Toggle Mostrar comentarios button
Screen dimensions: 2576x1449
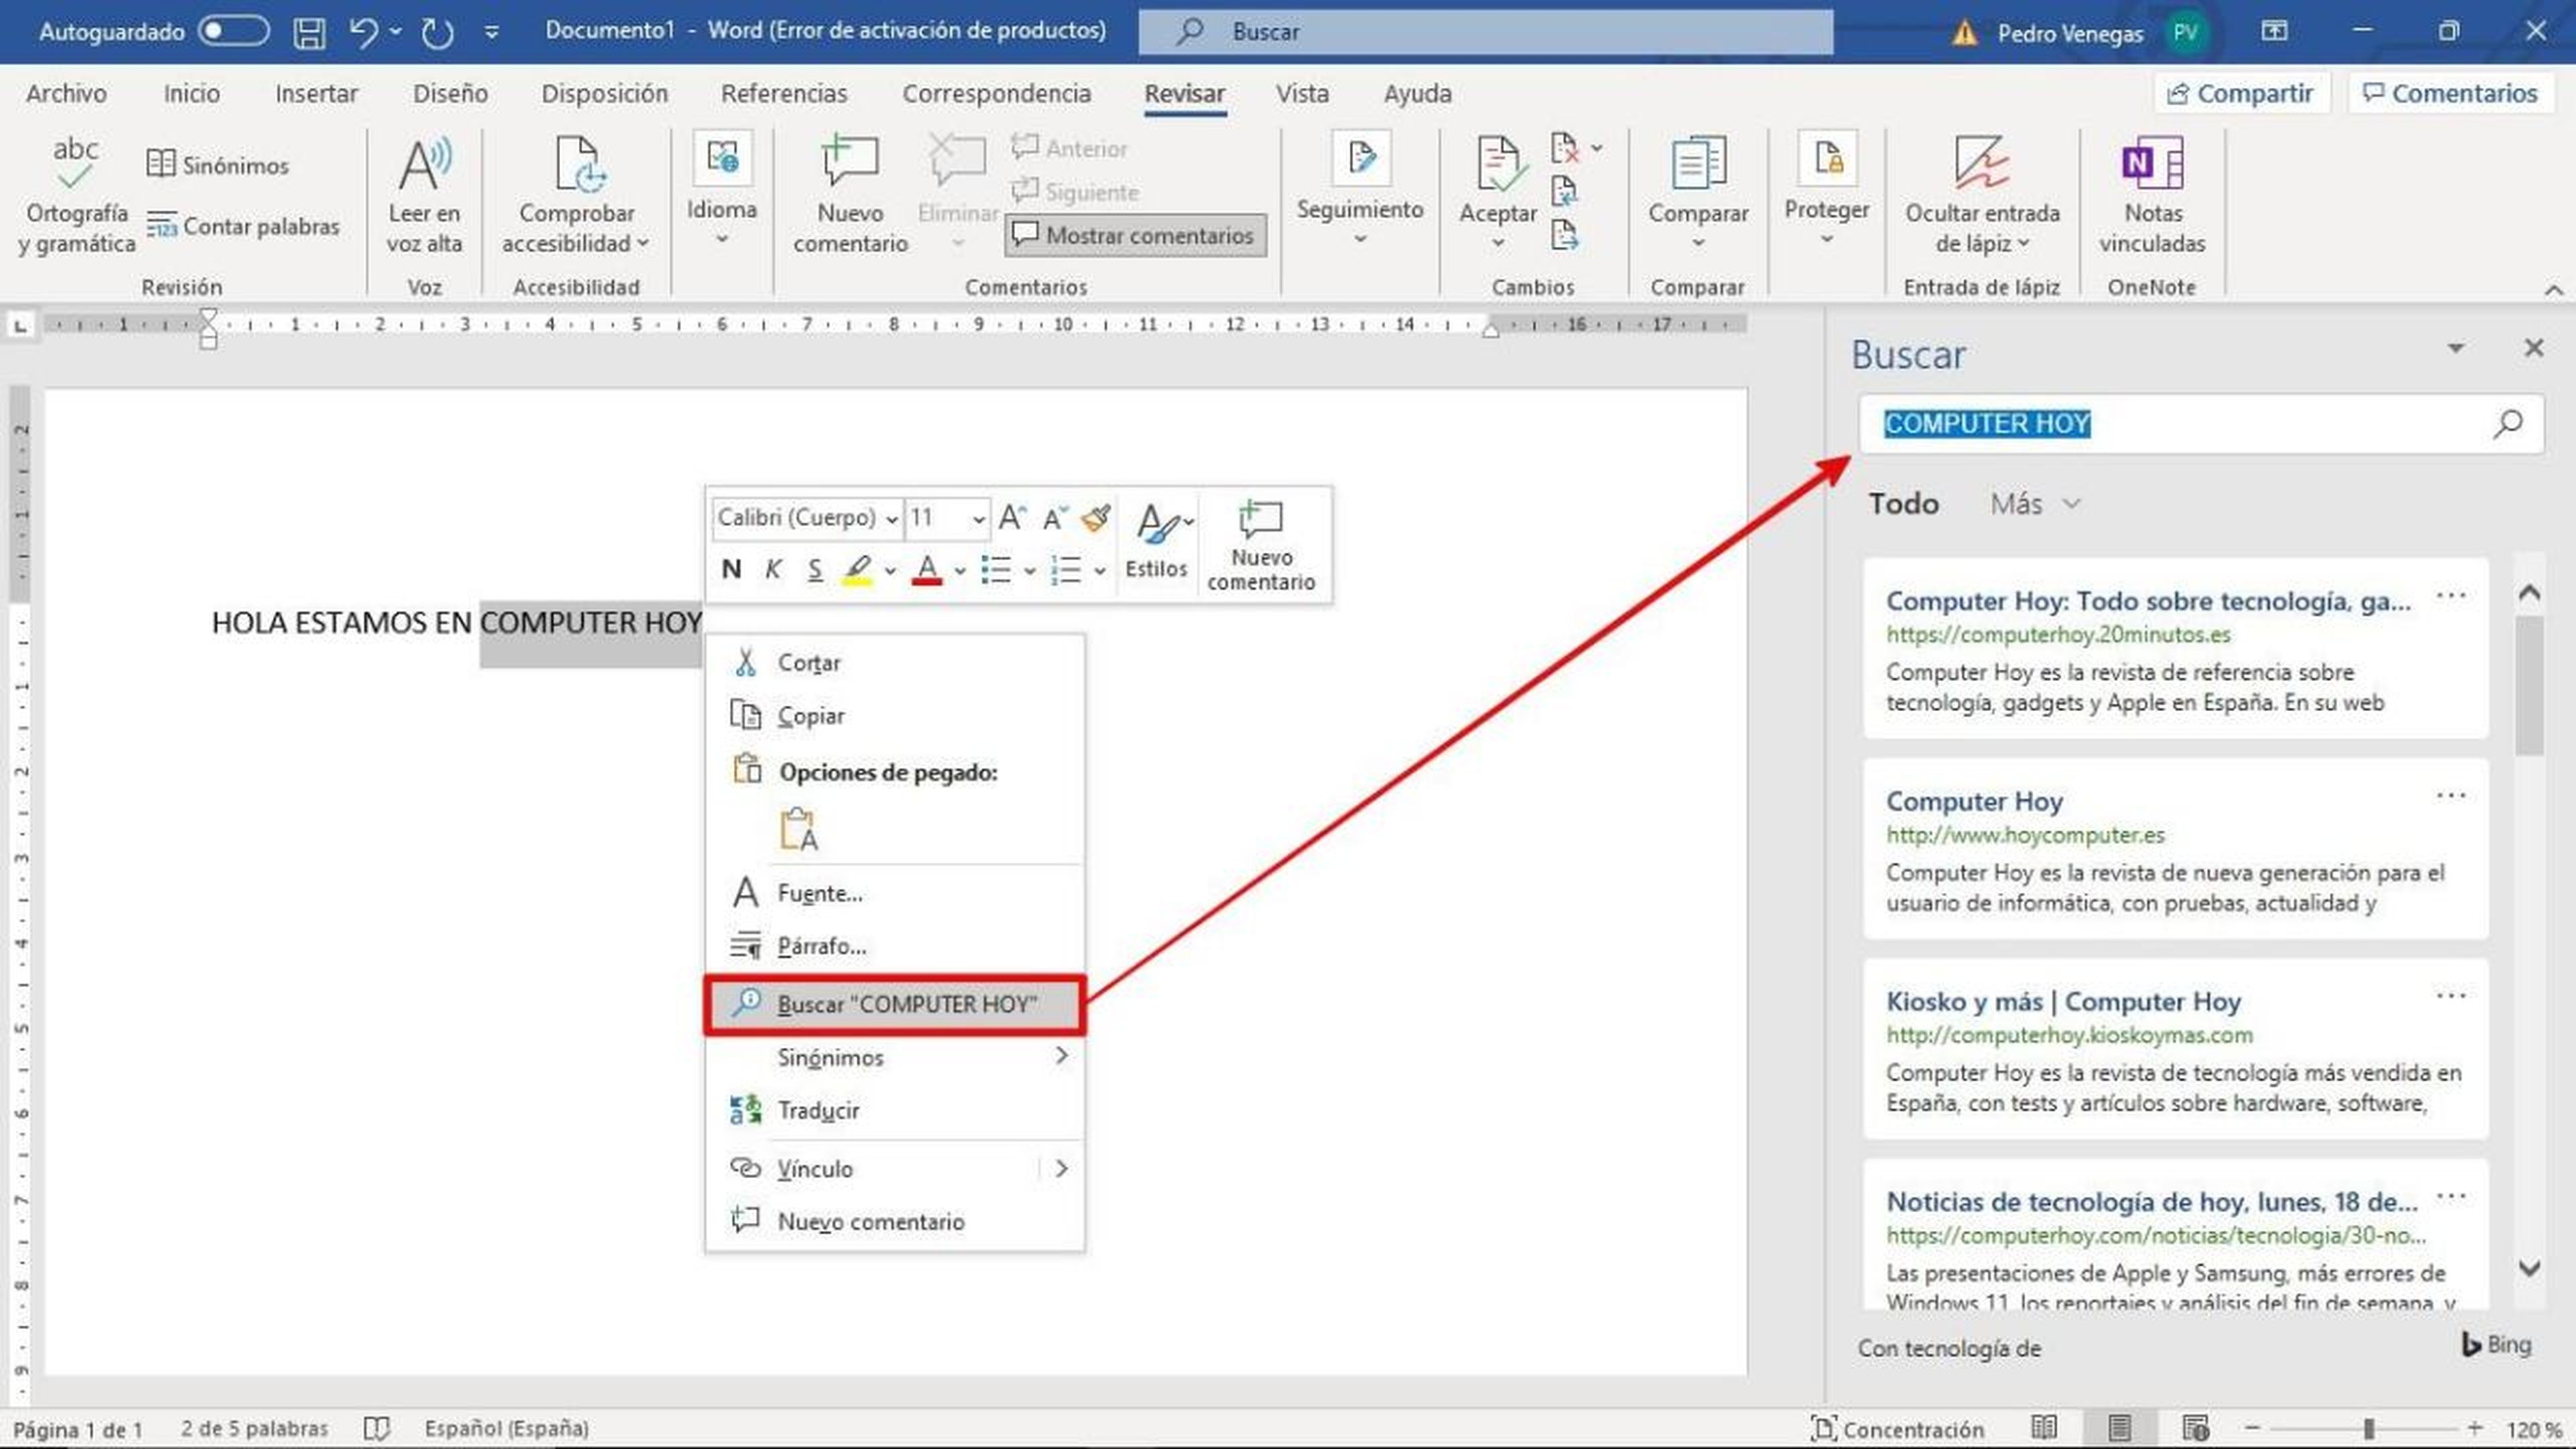(x=1135, y=235)
